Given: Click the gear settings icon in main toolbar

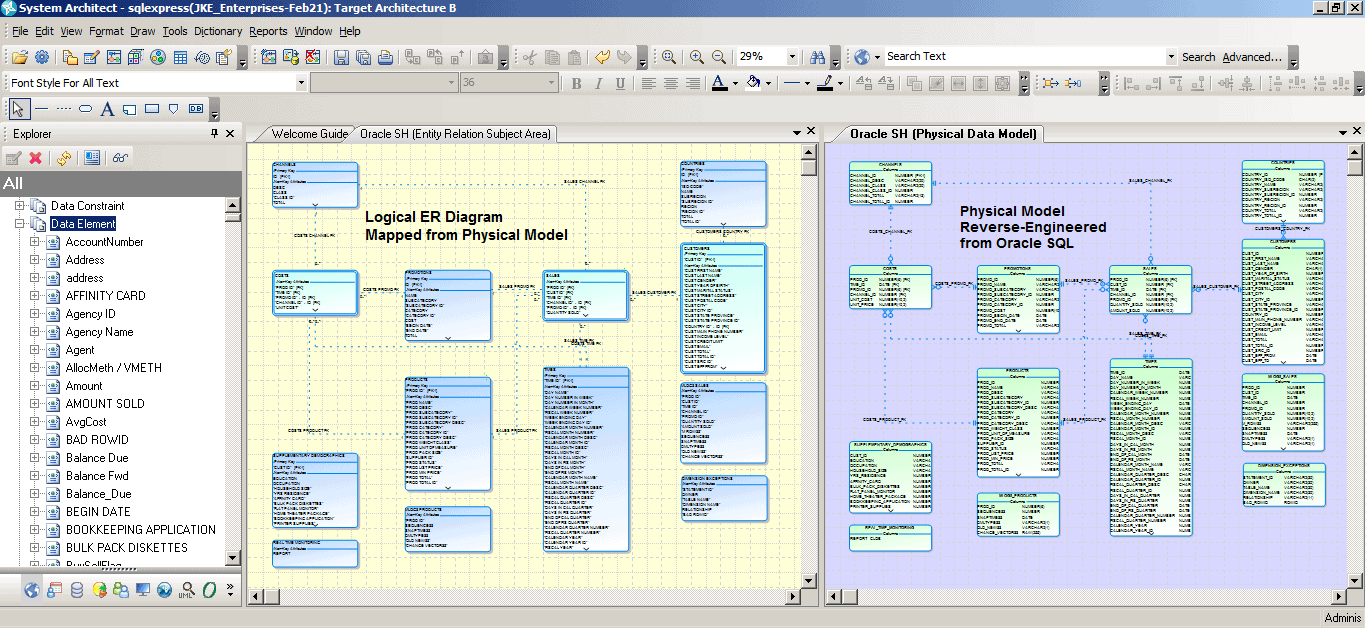Looking at the screenshot, I should 42,57.
